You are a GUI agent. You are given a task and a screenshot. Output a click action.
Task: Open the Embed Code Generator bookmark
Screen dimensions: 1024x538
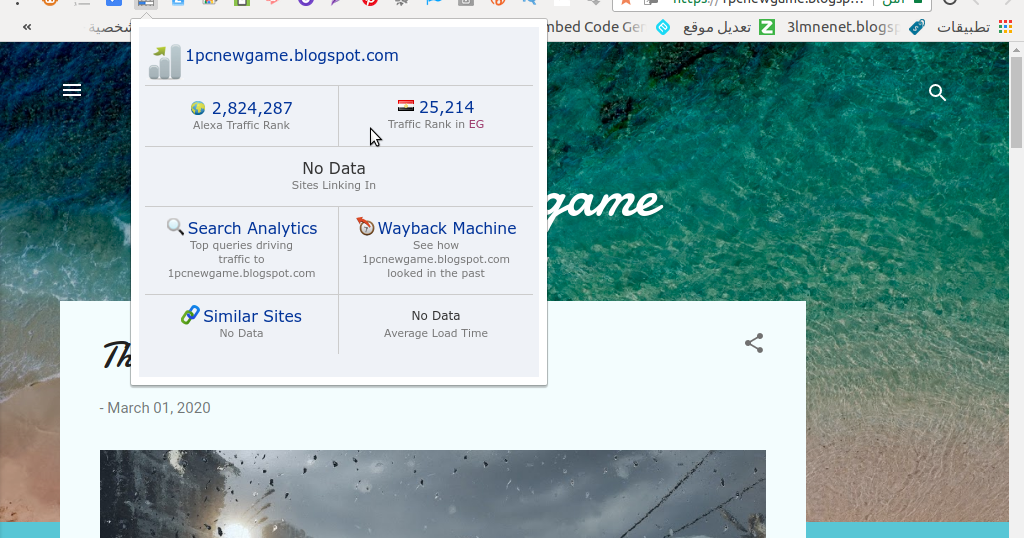coord(596,27)
